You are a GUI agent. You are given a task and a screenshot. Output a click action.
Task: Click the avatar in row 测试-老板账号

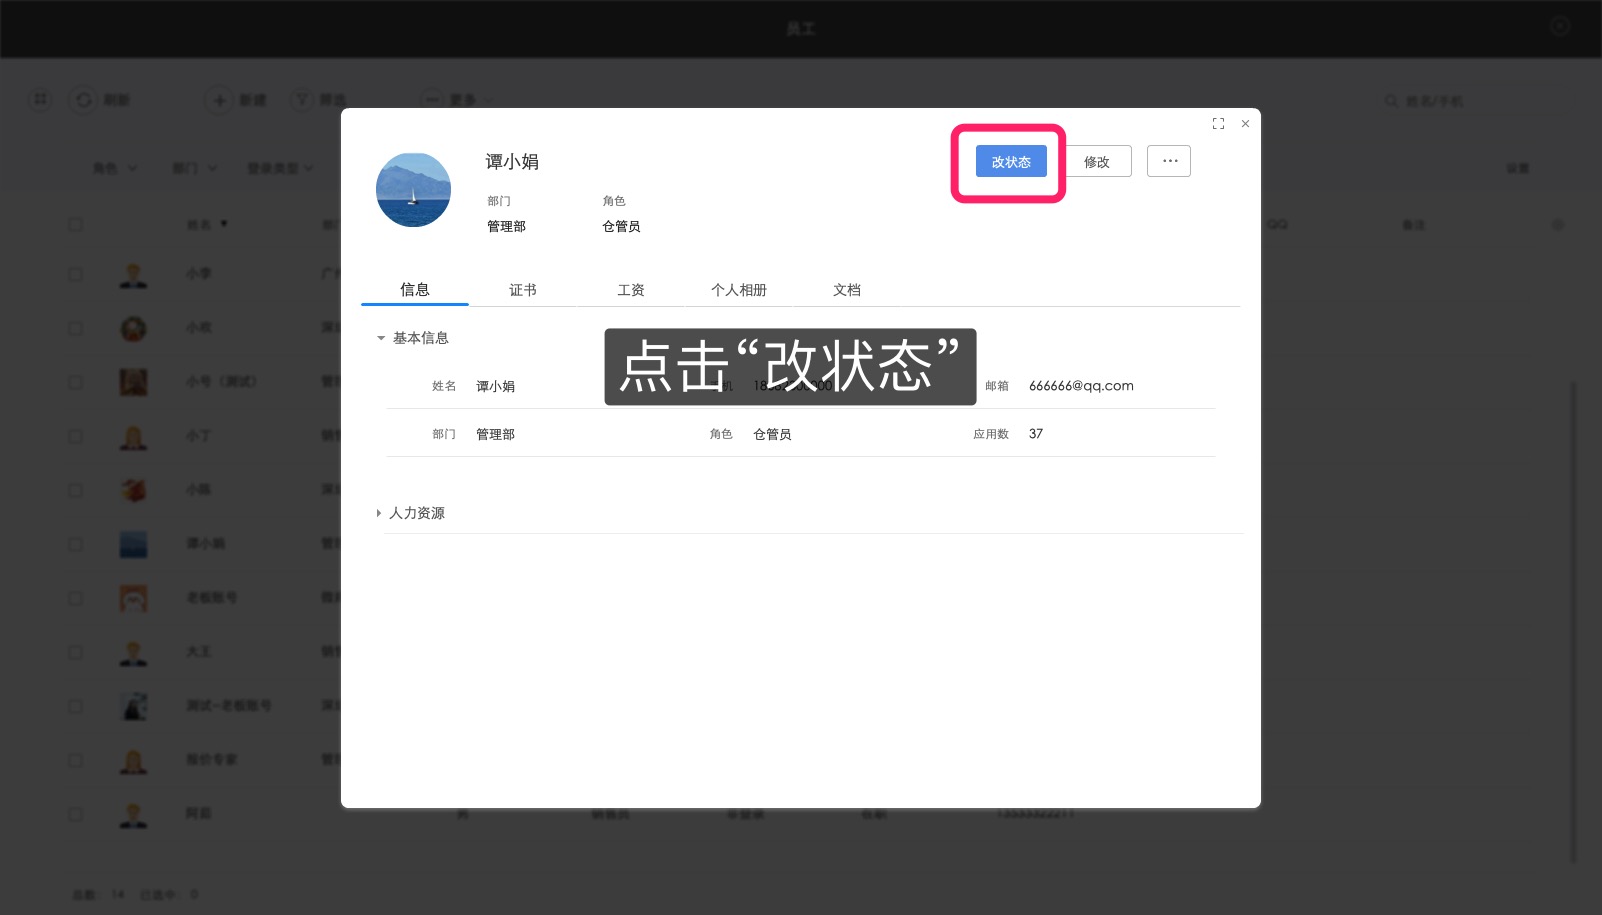point(133,706)
